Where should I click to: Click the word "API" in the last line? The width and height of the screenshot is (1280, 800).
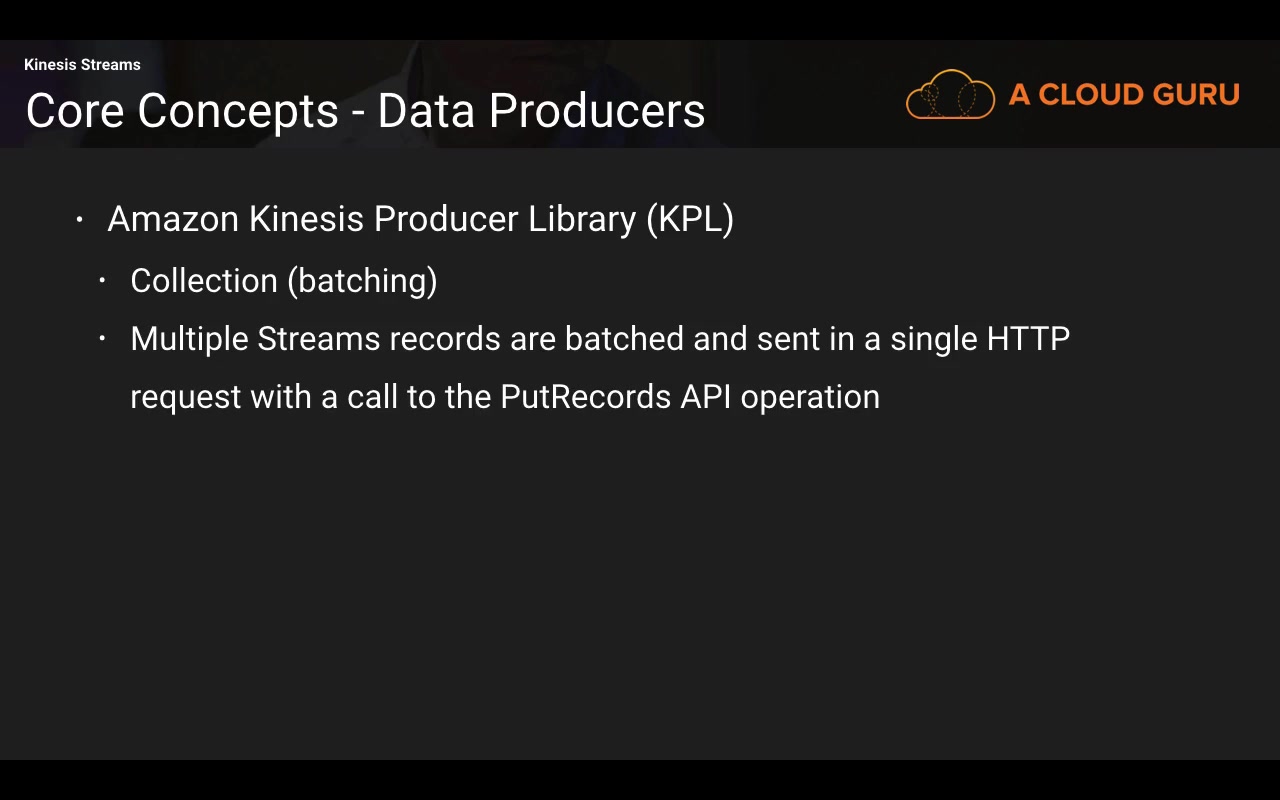[x=706, y=397]
